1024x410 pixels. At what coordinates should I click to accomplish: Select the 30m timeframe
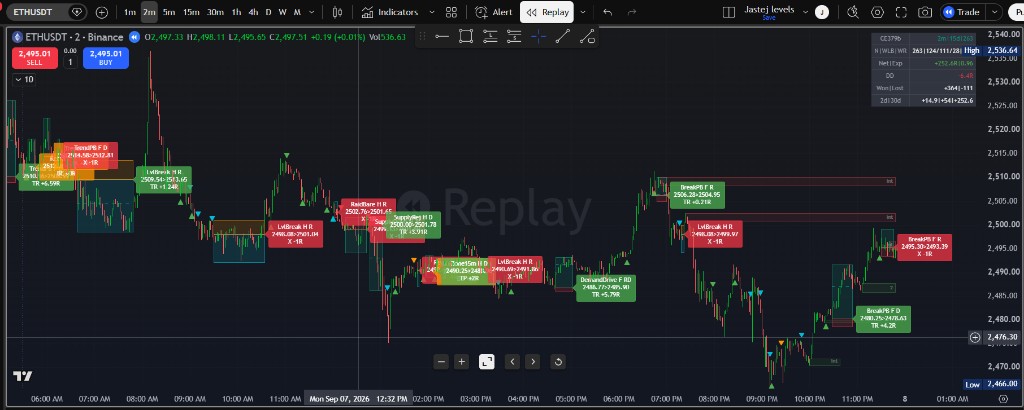coord(216,12)
